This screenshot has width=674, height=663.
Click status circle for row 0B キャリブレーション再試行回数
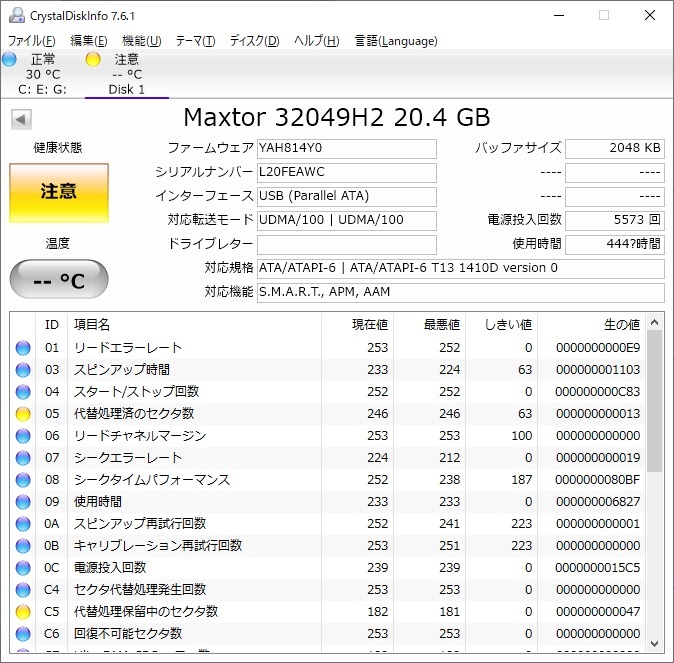pos(23,546)
